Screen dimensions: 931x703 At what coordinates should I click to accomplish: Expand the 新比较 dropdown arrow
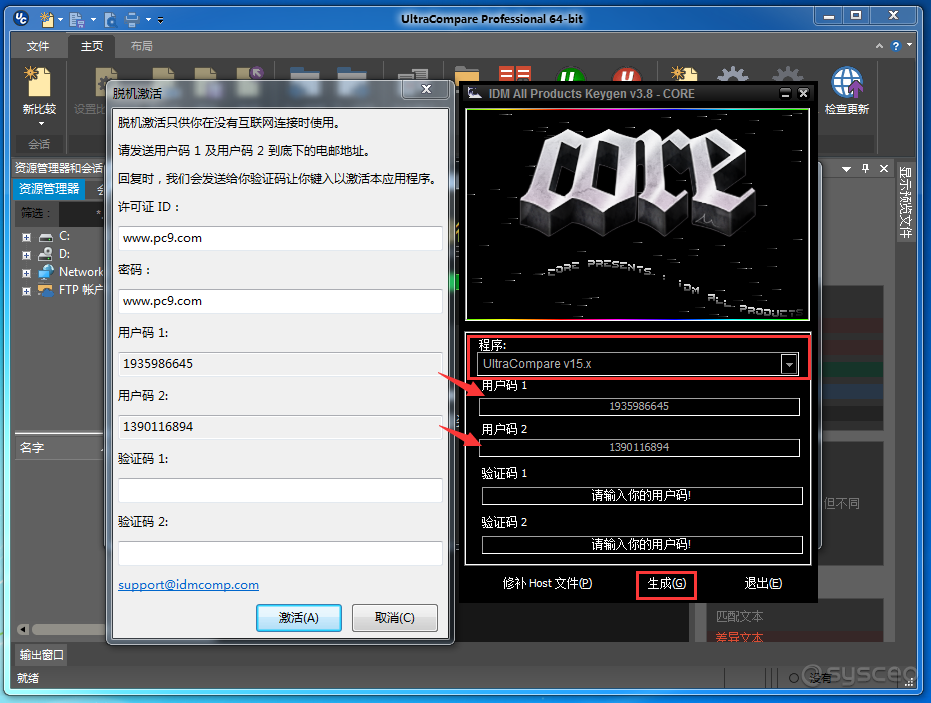coord(41,124)
